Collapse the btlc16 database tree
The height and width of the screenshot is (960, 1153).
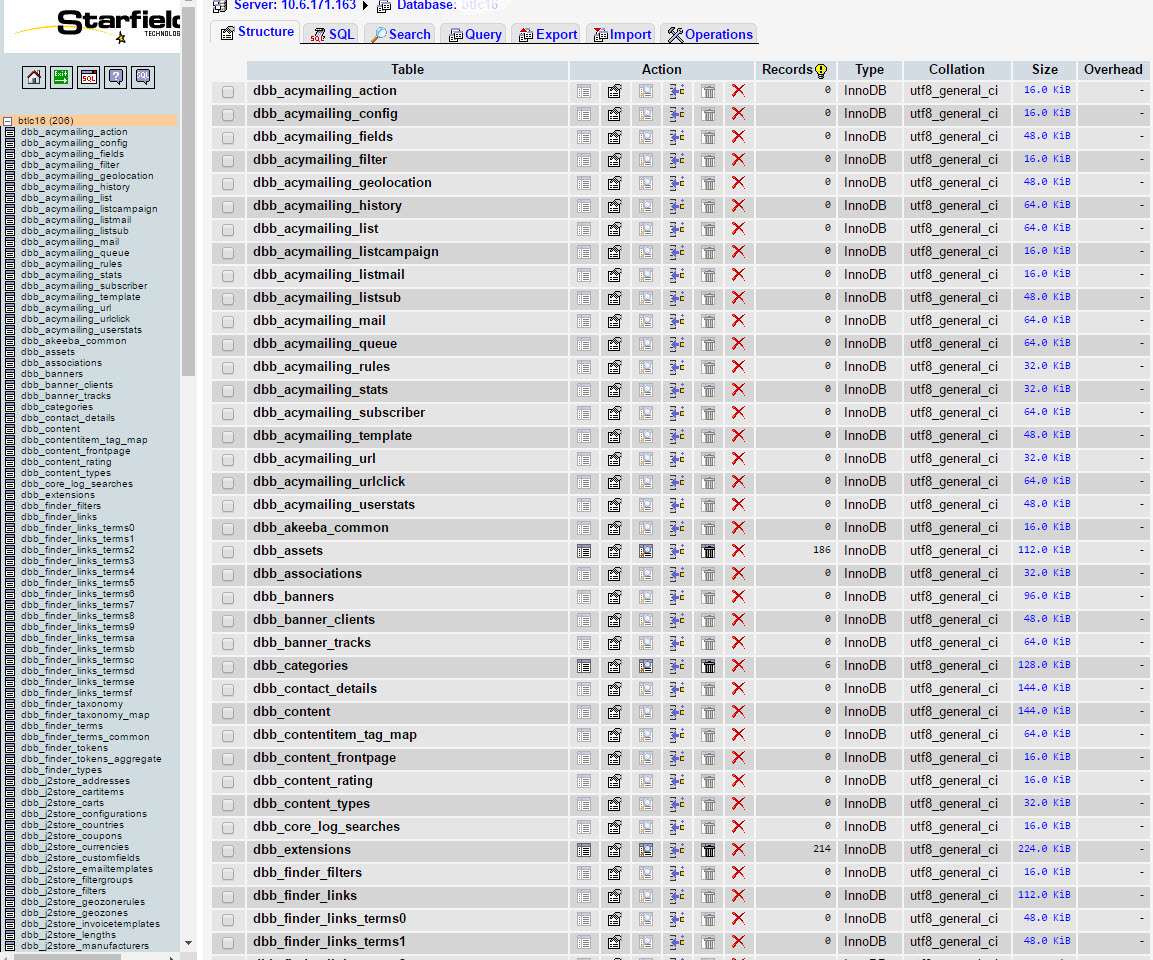(7, 121)
